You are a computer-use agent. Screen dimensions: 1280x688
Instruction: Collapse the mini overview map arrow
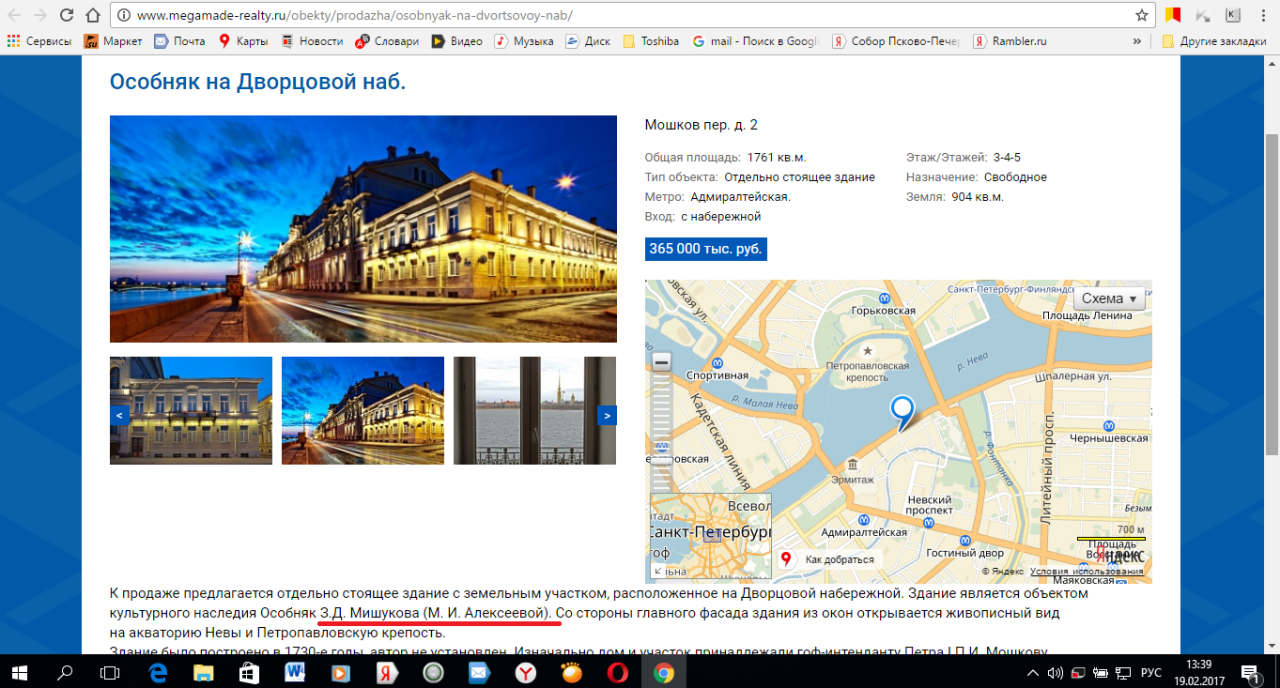pos(658,571)
